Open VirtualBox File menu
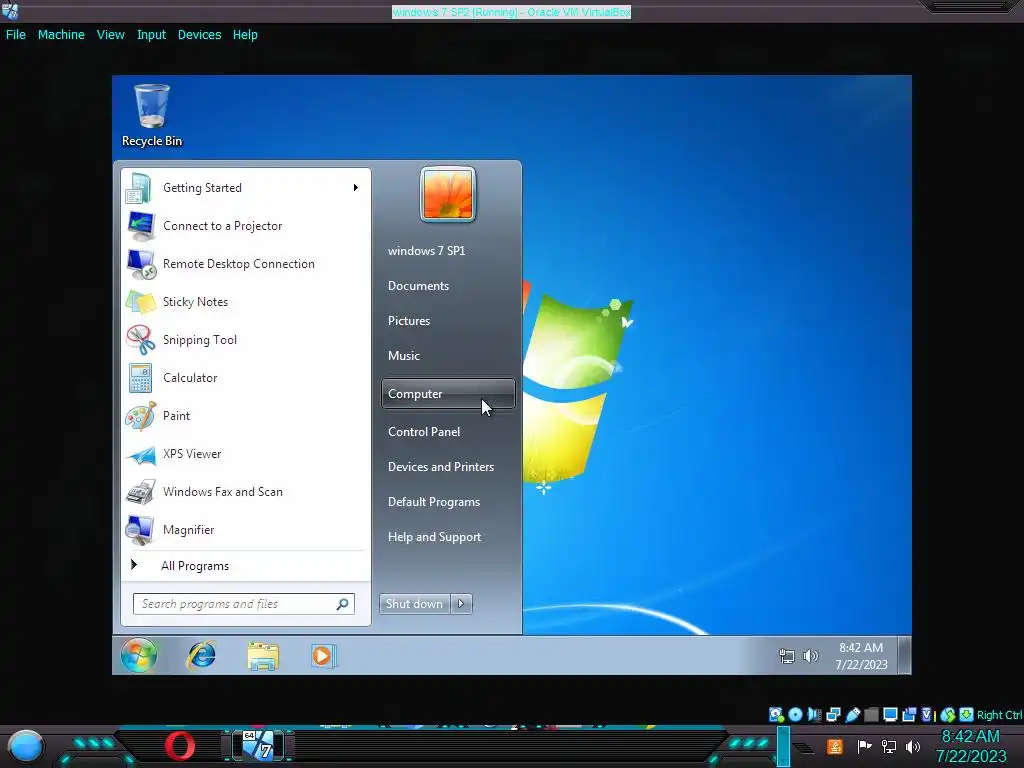 pos(16,35)
